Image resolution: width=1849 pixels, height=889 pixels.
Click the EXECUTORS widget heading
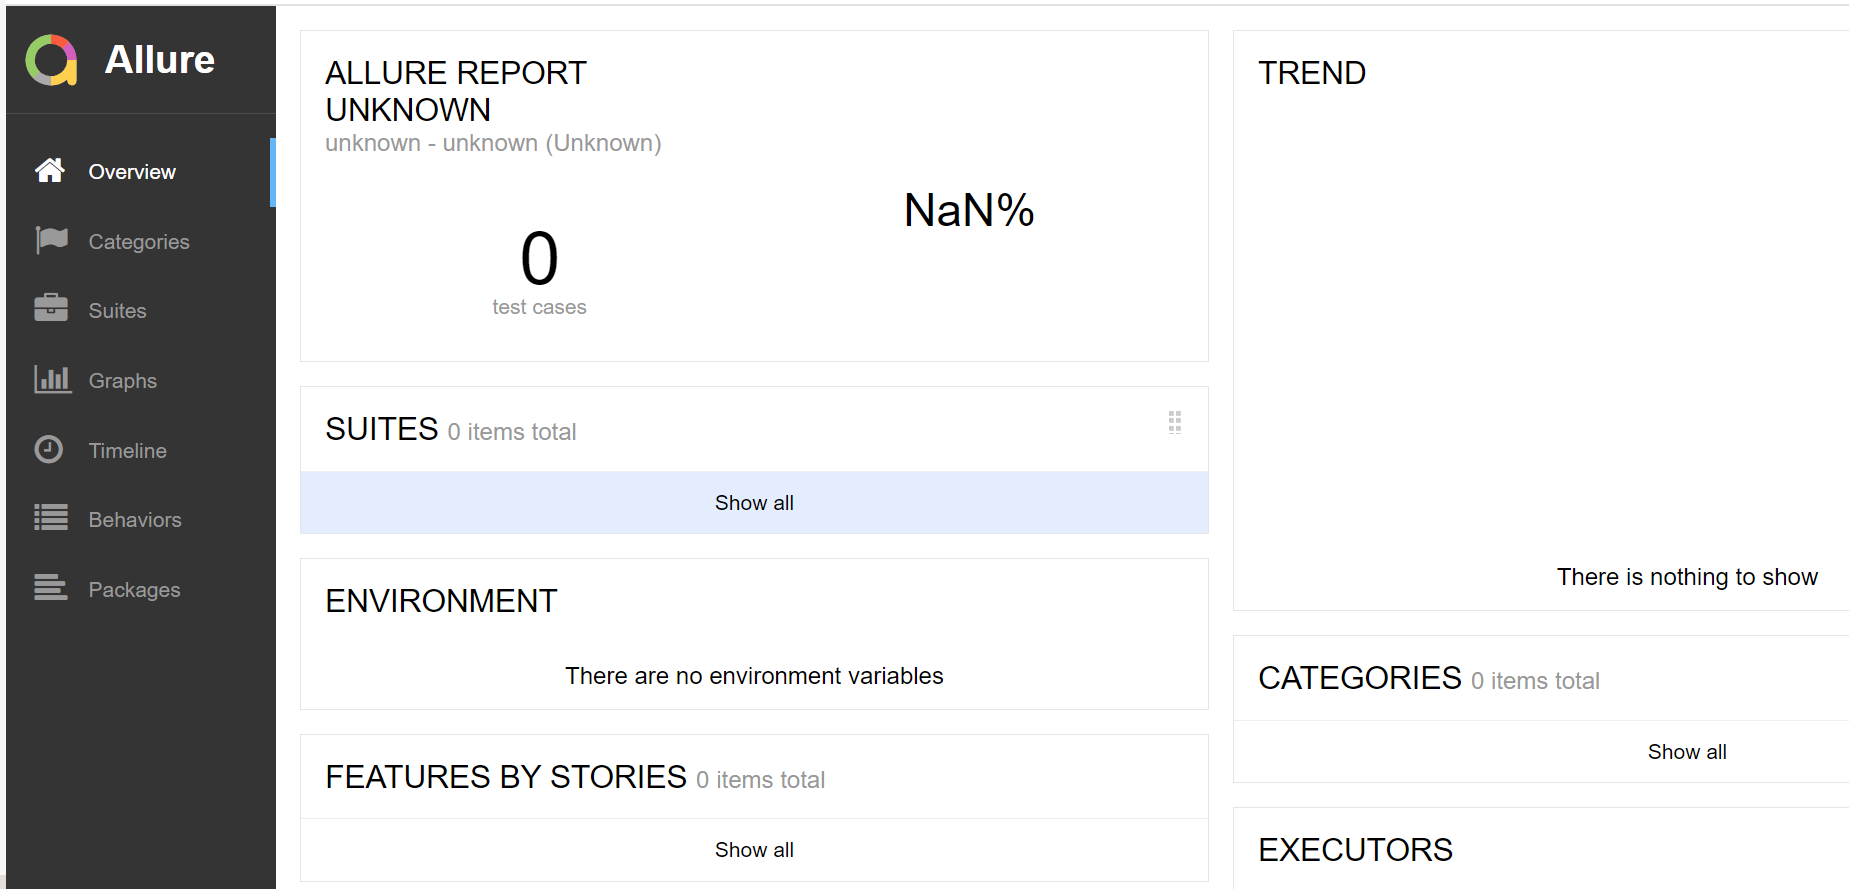[1355, 850]
